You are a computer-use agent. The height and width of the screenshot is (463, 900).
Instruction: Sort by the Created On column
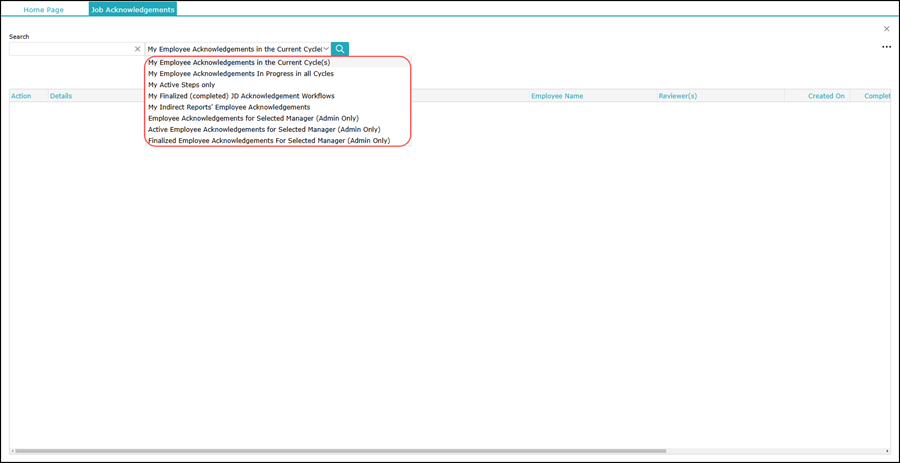tap(826, 96)
